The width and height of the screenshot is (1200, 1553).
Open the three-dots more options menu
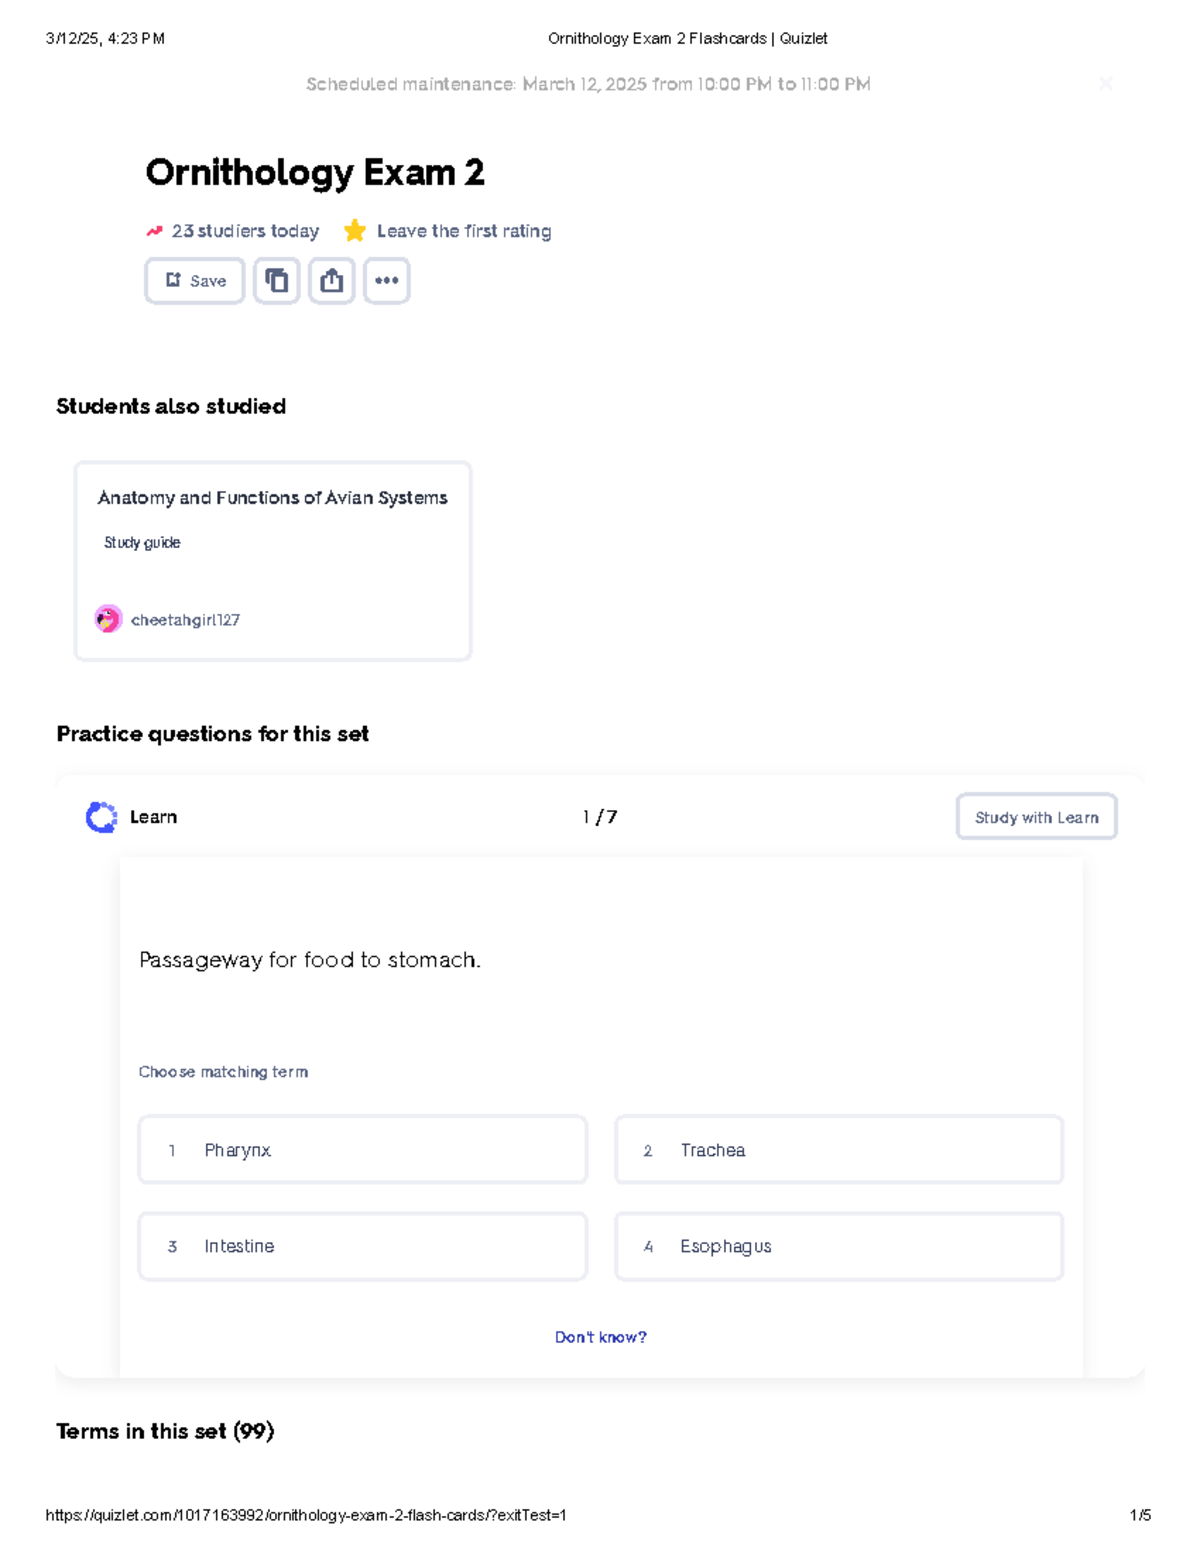(x=387, y=281)
